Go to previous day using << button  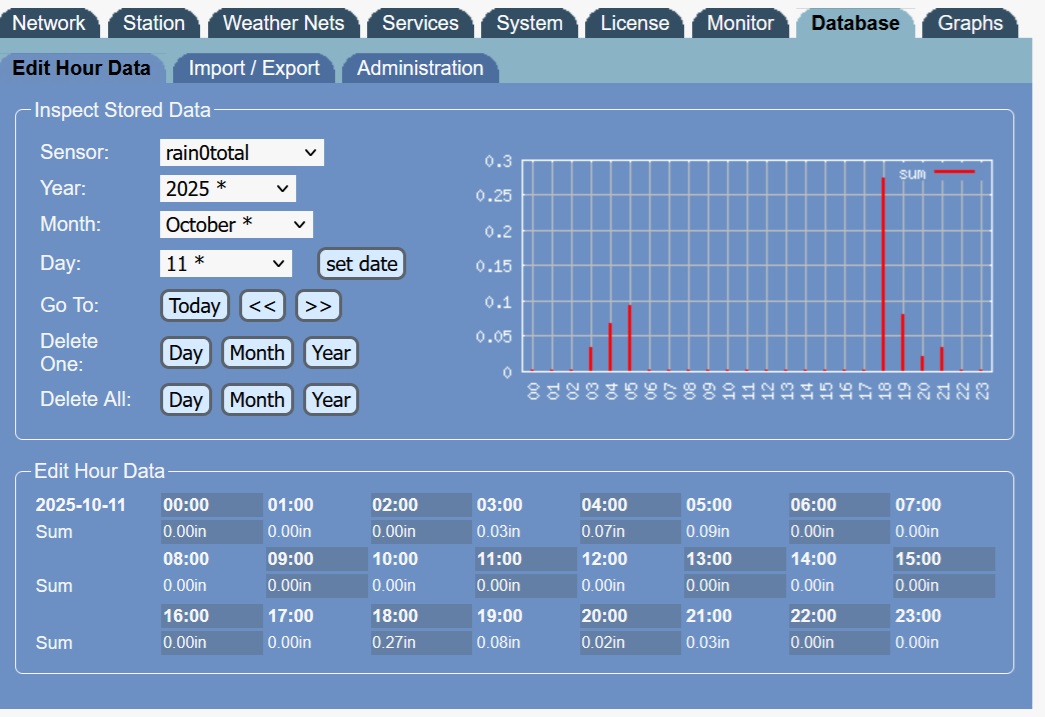(x=262, y=306)
